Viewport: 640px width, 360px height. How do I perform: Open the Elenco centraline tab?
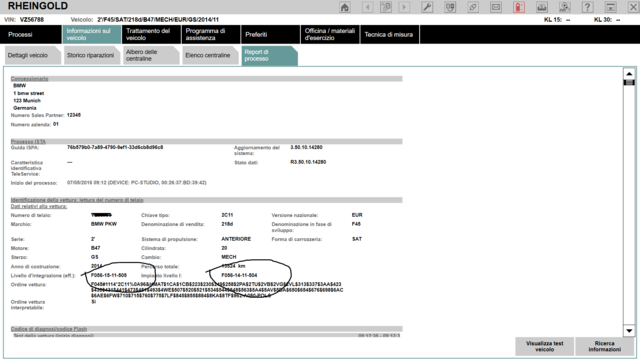[x=209, y=55]
